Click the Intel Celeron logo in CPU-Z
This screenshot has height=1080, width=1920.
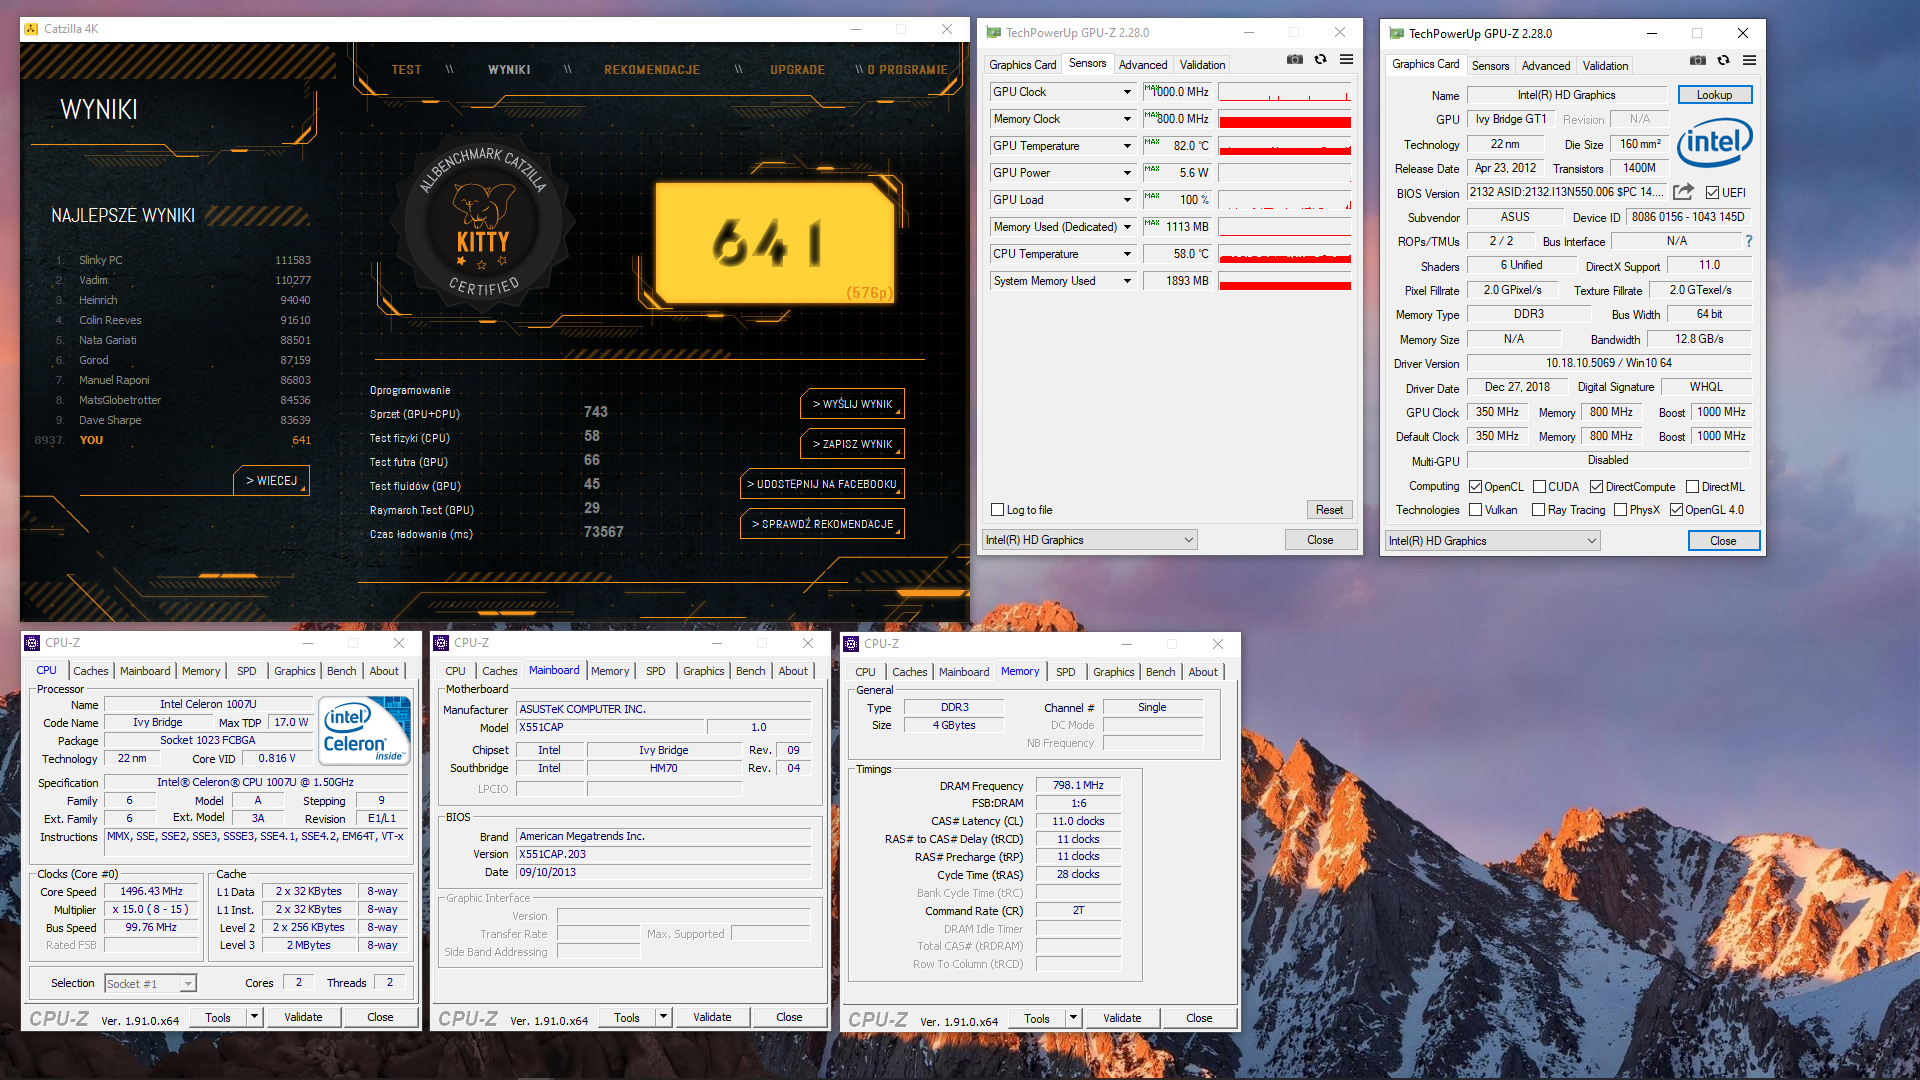coord(365,730)
